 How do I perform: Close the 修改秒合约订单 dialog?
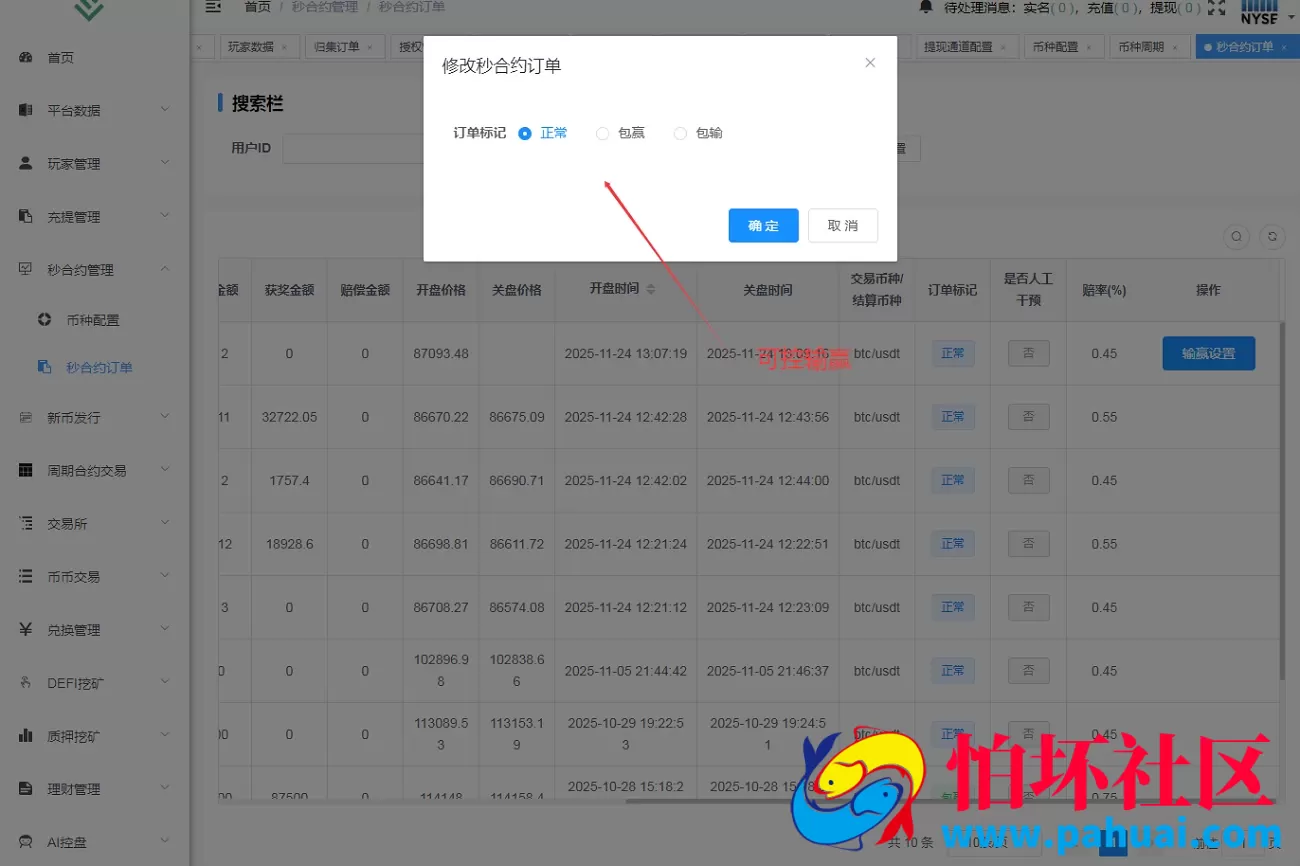click(870, 62)
